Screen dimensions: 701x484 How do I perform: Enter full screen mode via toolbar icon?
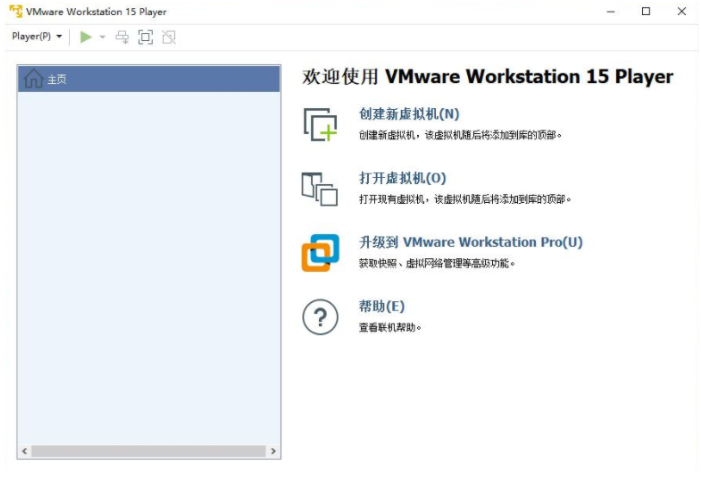pos(145,37)
